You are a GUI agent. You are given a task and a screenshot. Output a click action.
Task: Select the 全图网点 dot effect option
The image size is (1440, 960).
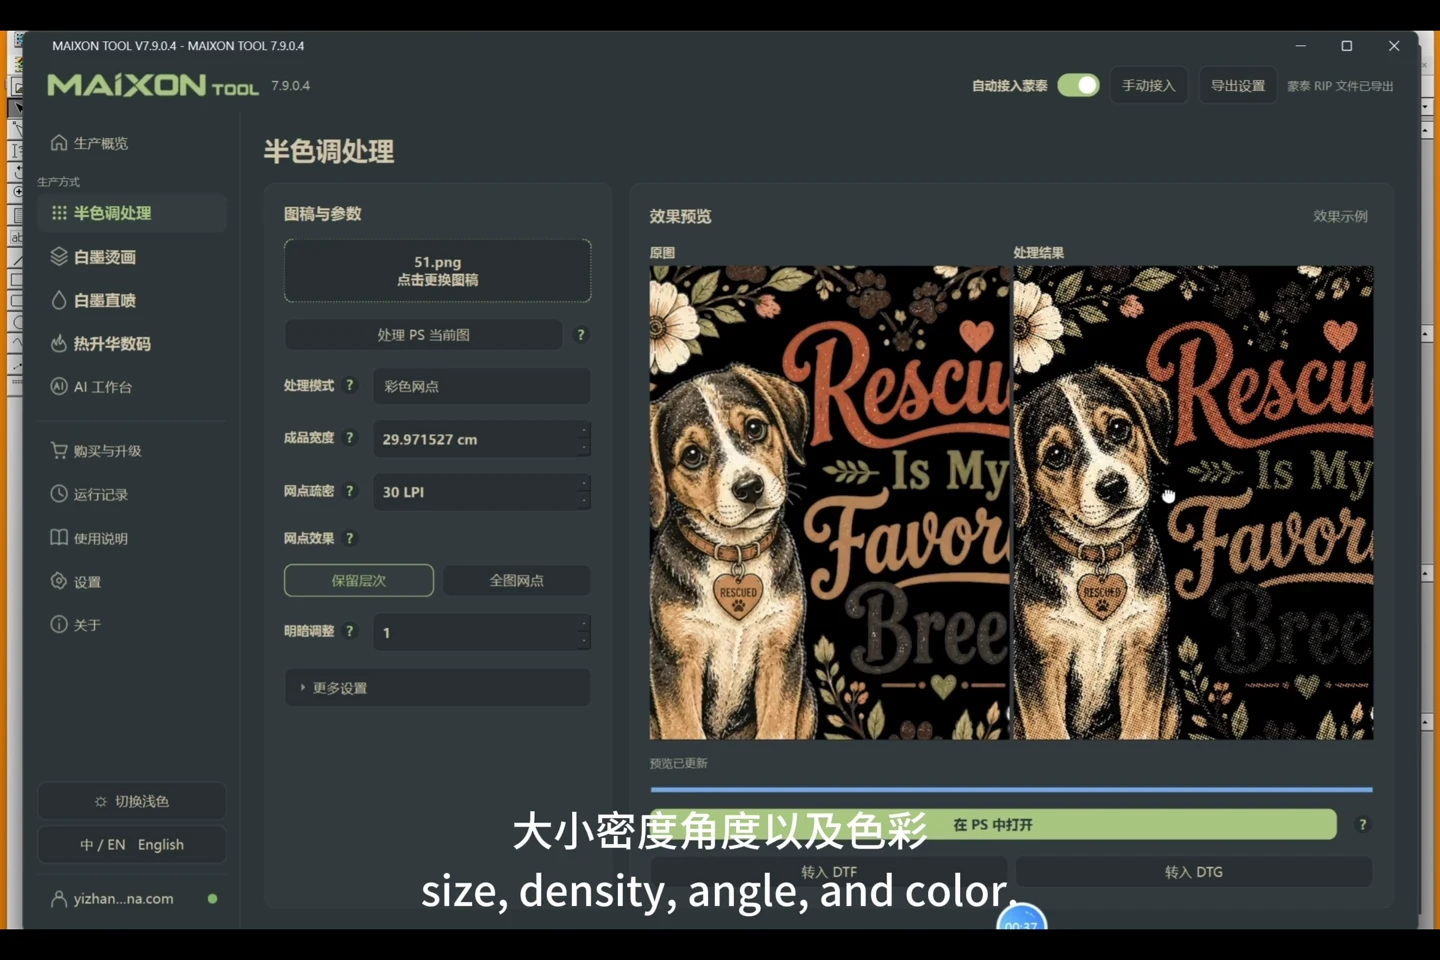click(x=516, y=580)
